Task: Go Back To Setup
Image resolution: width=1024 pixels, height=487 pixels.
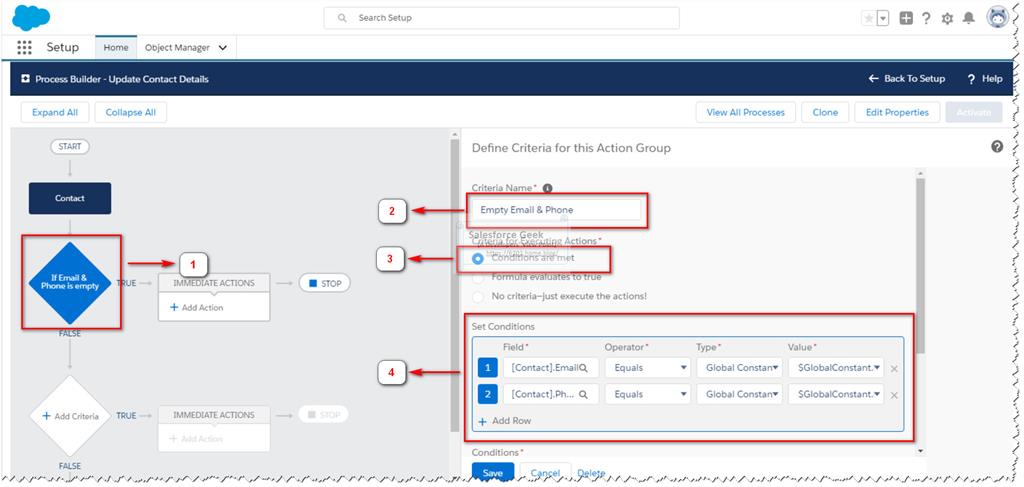Action: click(x=906, y=78)
